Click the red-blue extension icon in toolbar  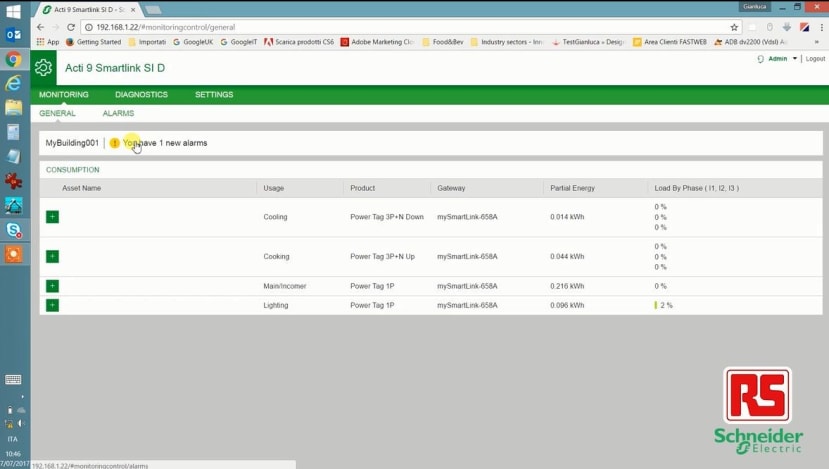tap(804, 27)
